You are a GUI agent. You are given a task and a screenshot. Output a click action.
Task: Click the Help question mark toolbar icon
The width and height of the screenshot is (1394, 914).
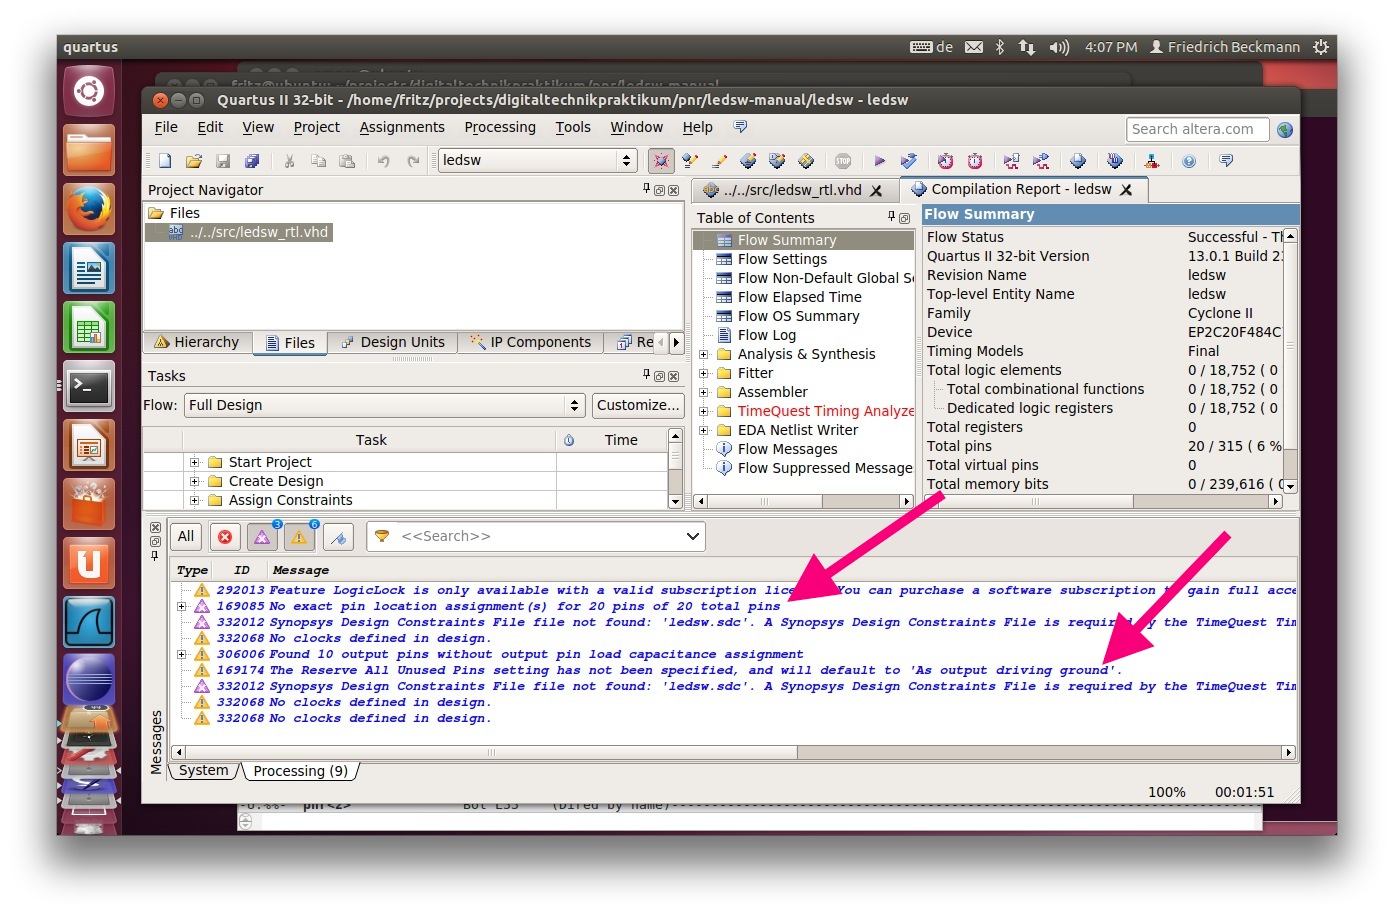point(1189,161)
